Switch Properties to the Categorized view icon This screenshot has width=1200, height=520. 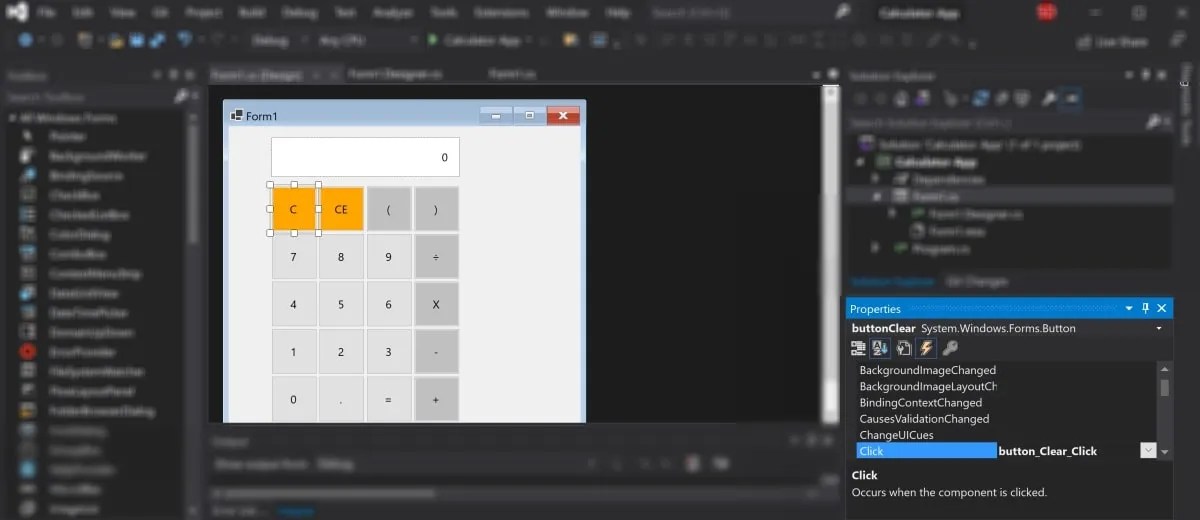(x=858, y=348)
